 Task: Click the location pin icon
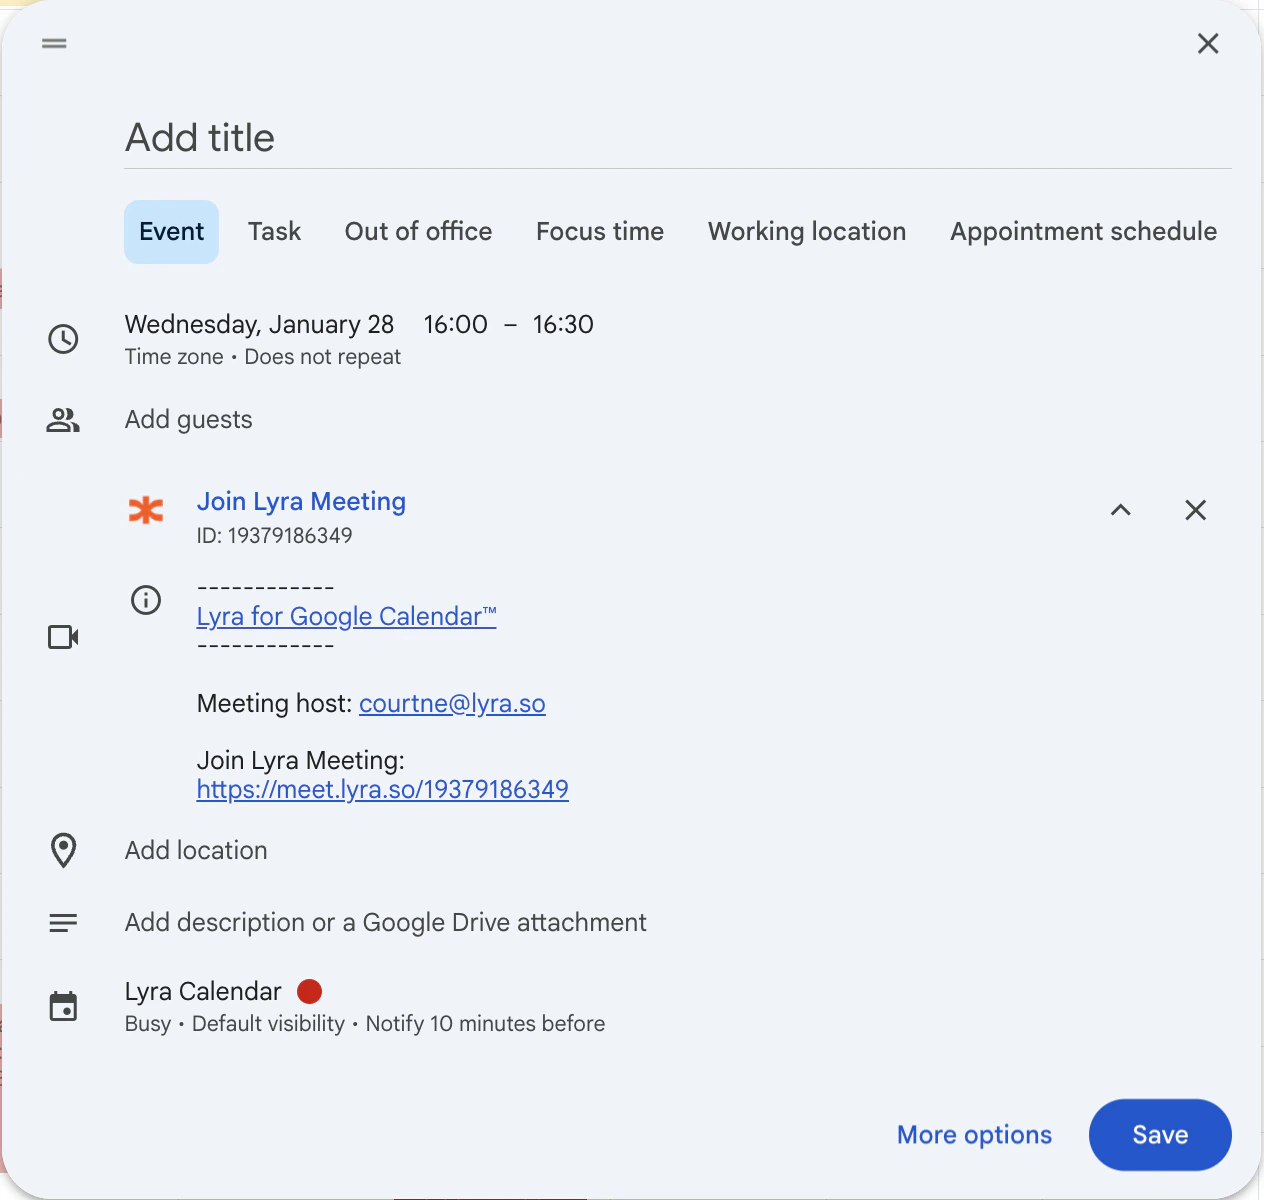[x=63, y=851]
